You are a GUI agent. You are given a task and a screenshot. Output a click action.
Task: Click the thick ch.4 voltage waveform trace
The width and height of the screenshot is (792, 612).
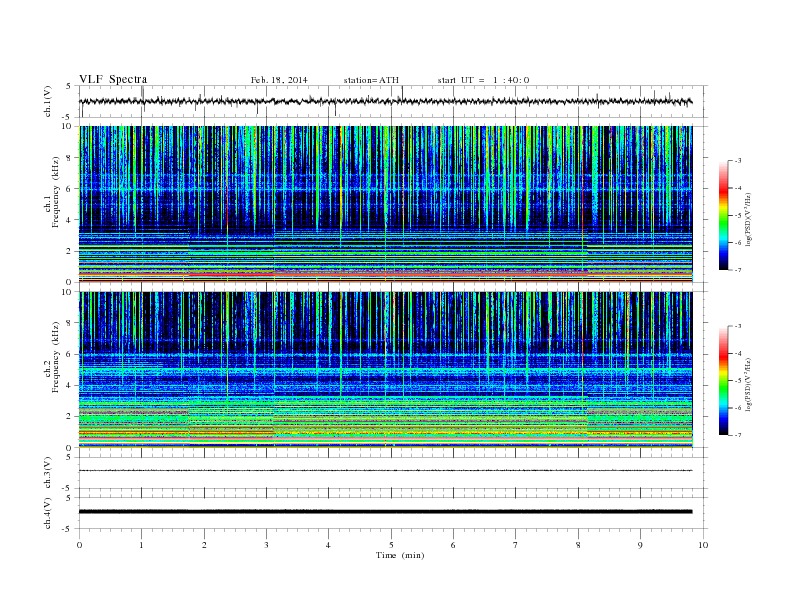(x=385, y=512)
